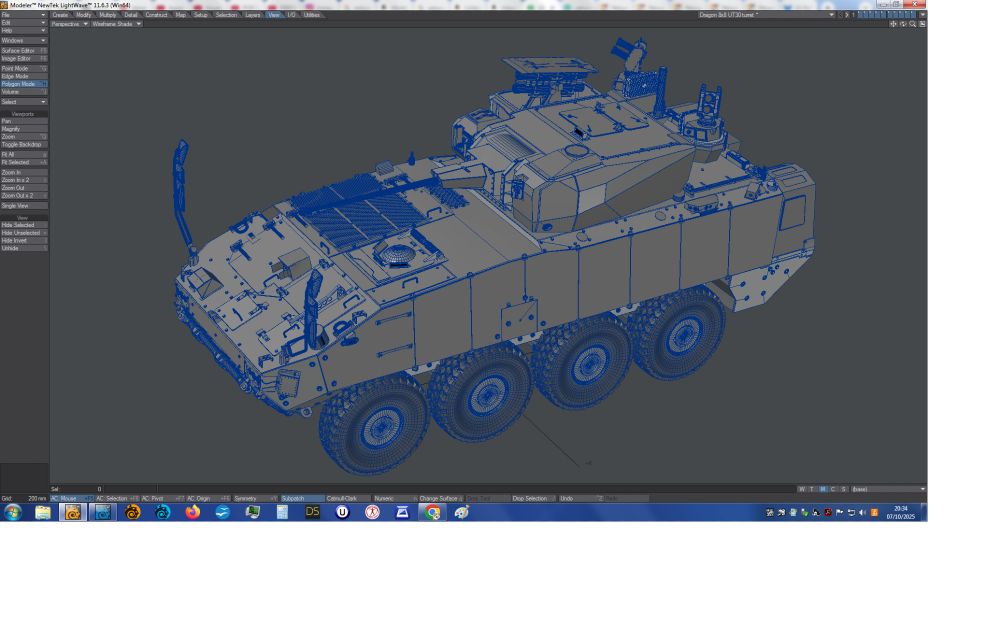Go to previous layer bank arrow
This screenshot has width=1000, height=625.
click(840, 15)
